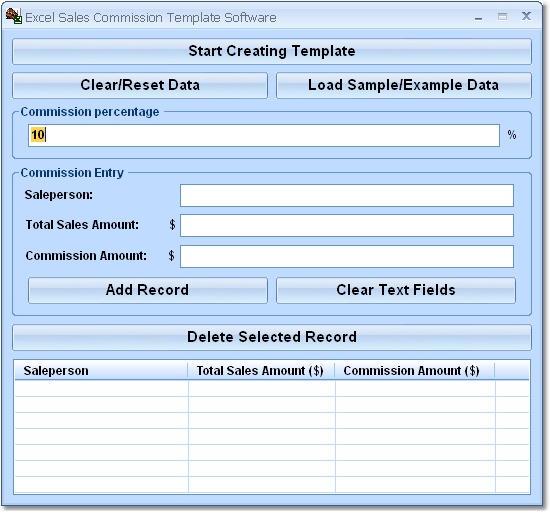Start Creating Template
Image resolution: width=550 pixels, height=513 pixels.
click(x=272, y=51)
